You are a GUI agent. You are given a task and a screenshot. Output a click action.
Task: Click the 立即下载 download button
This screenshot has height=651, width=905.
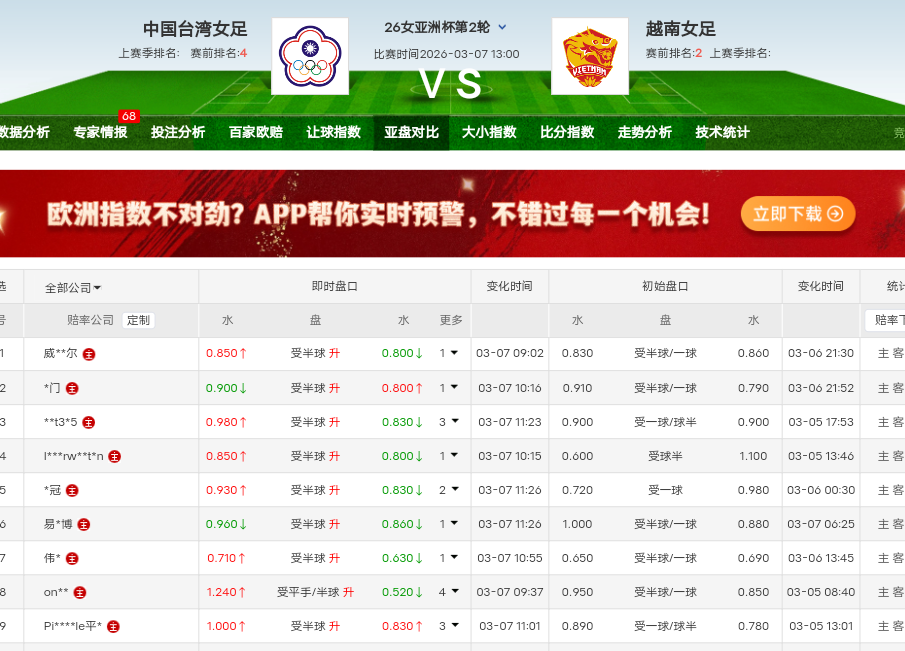(x=798, y=214)
